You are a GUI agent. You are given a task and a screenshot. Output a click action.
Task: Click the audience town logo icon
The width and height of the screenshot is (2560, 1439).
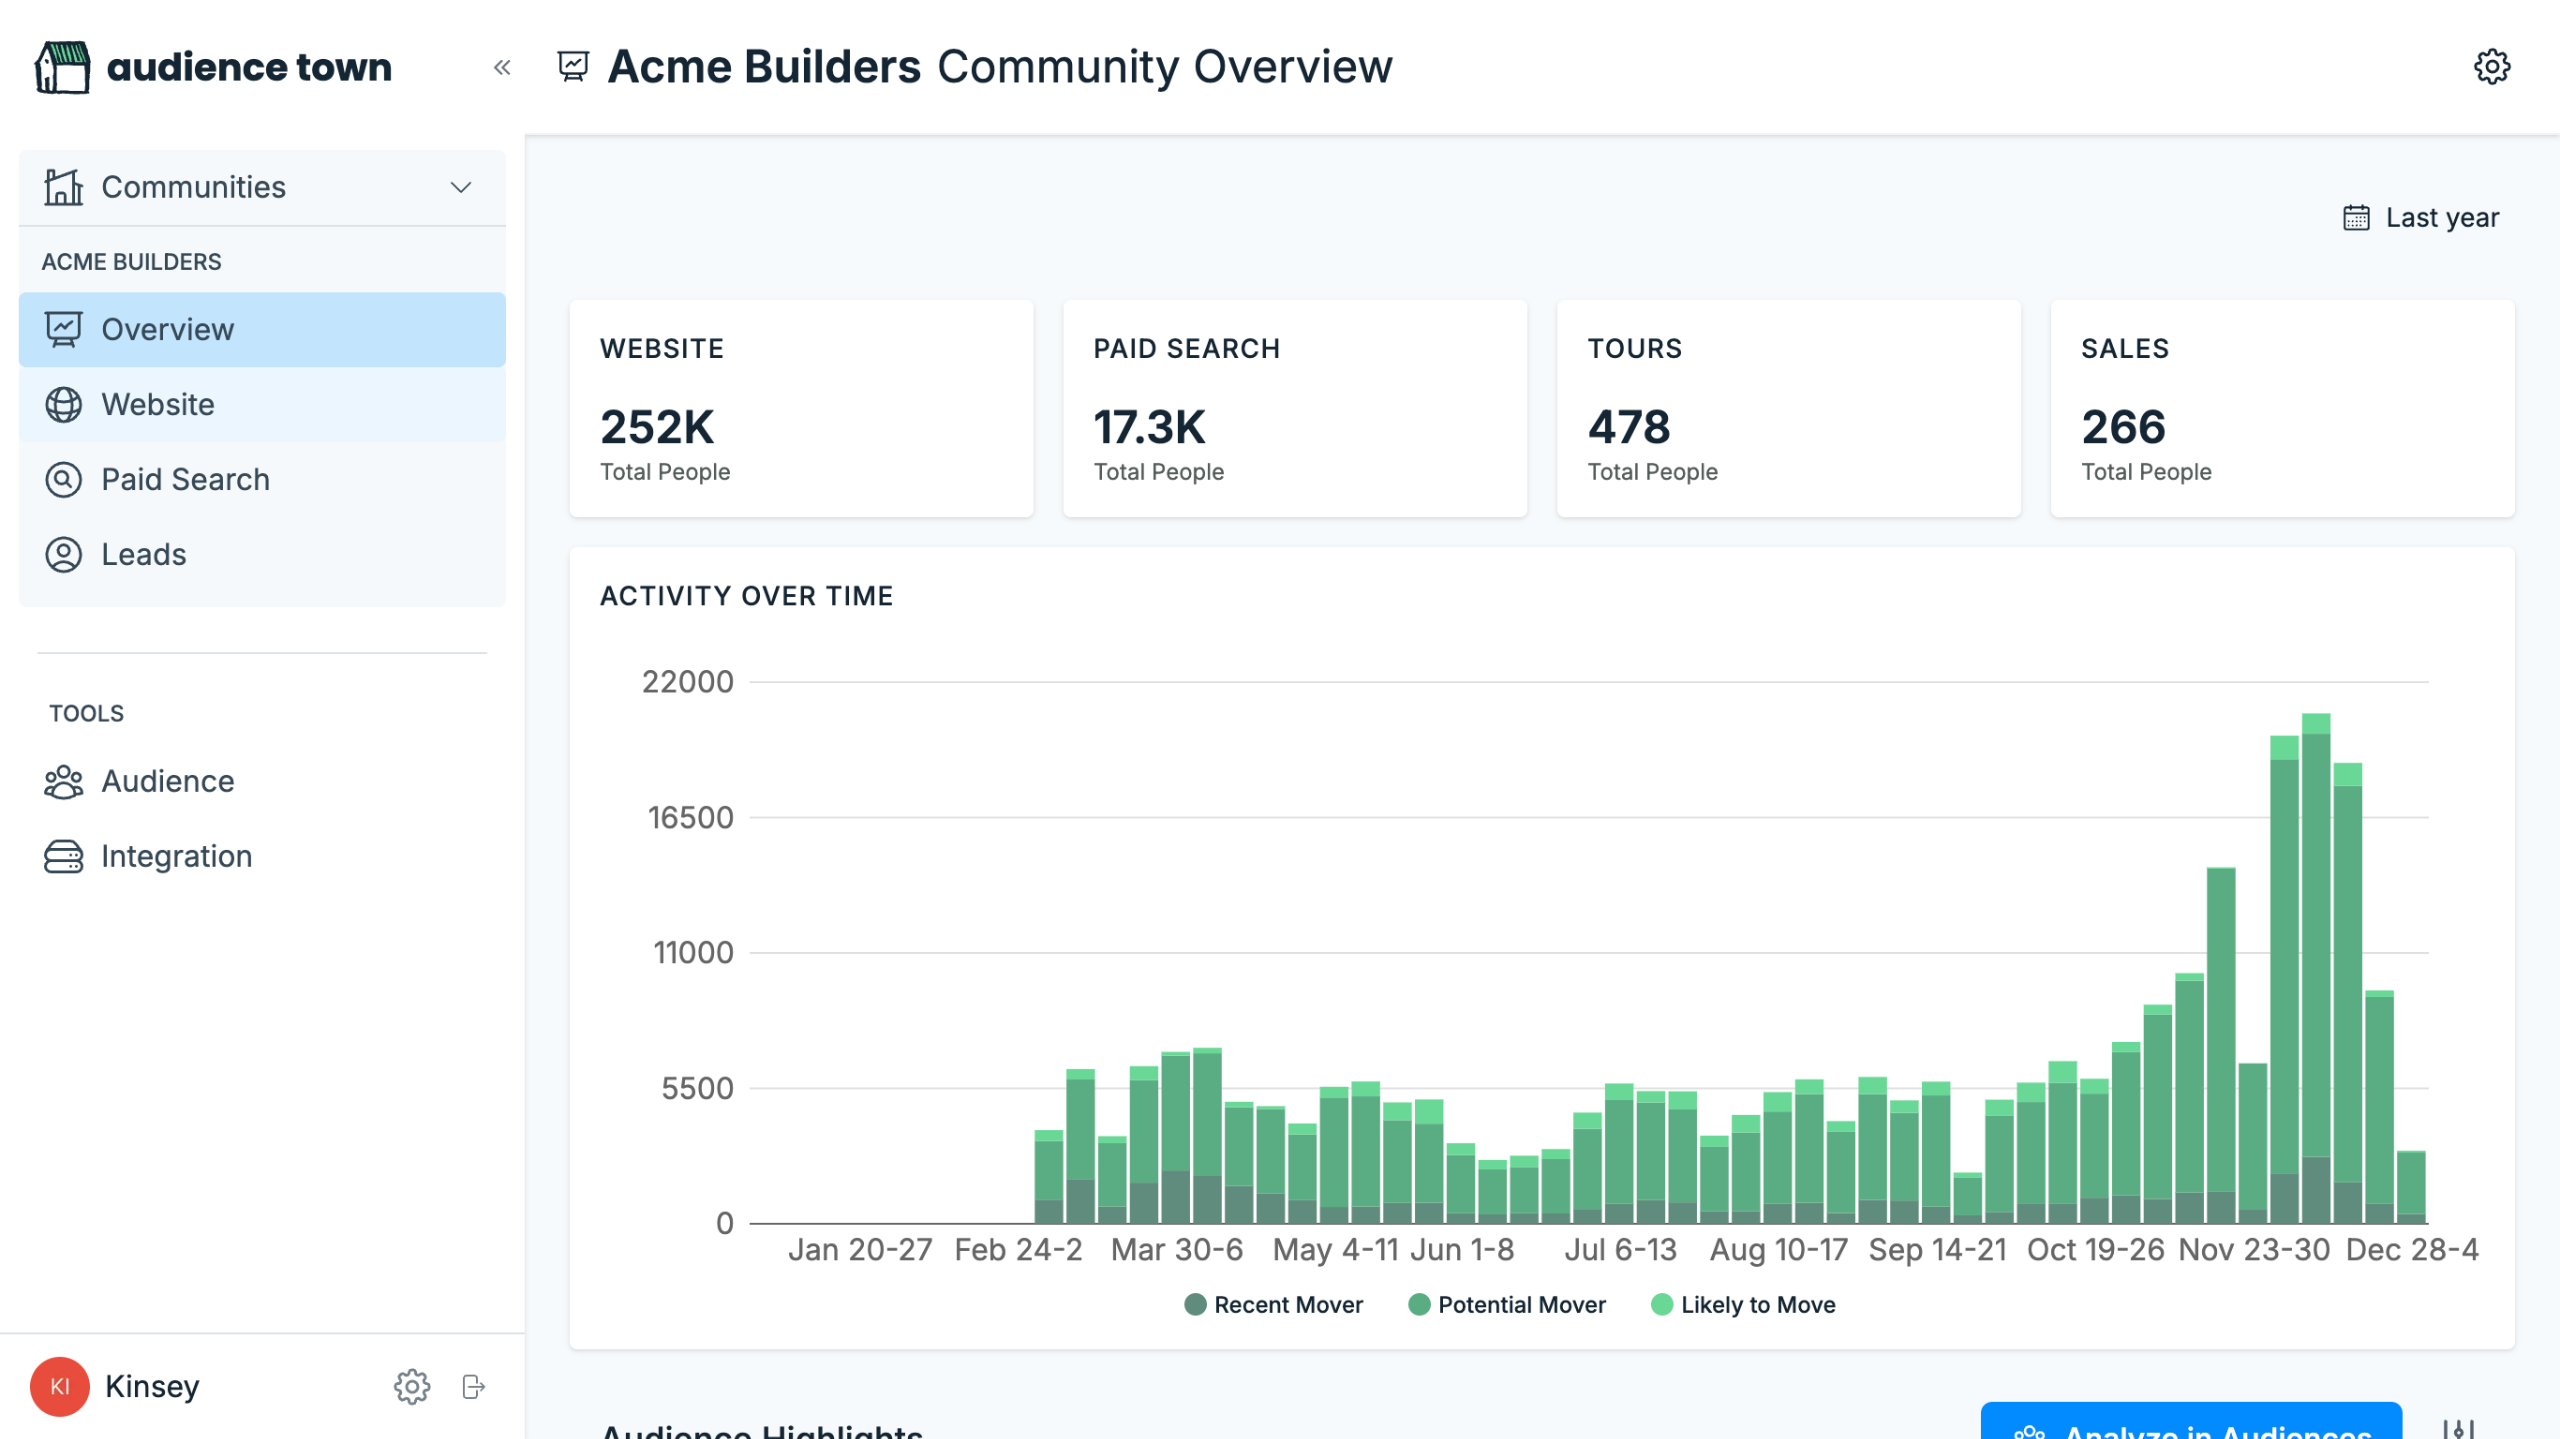click(62, 68)
